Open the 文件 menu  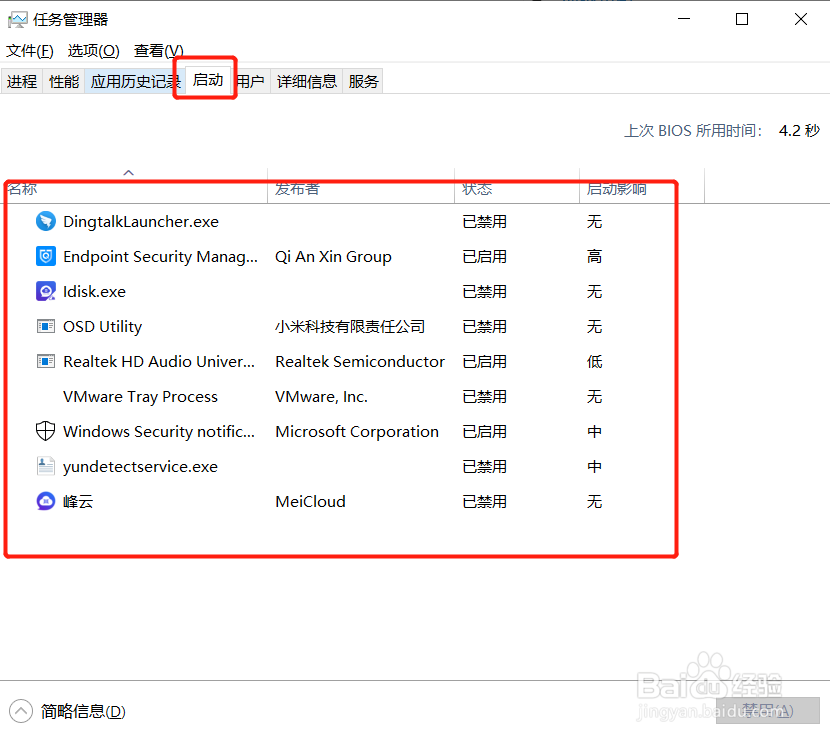tap(29, 50)
